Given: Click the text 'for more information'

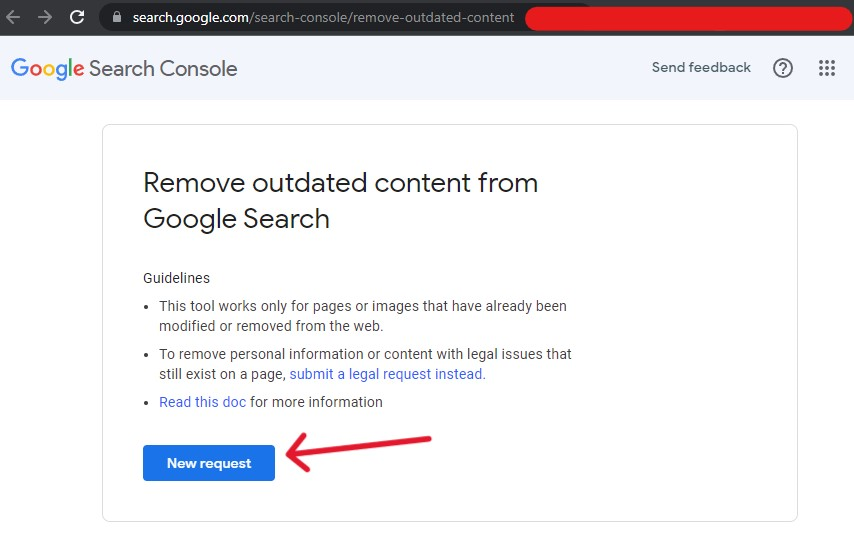Looking at the screenshot, I should pos(316,402).
